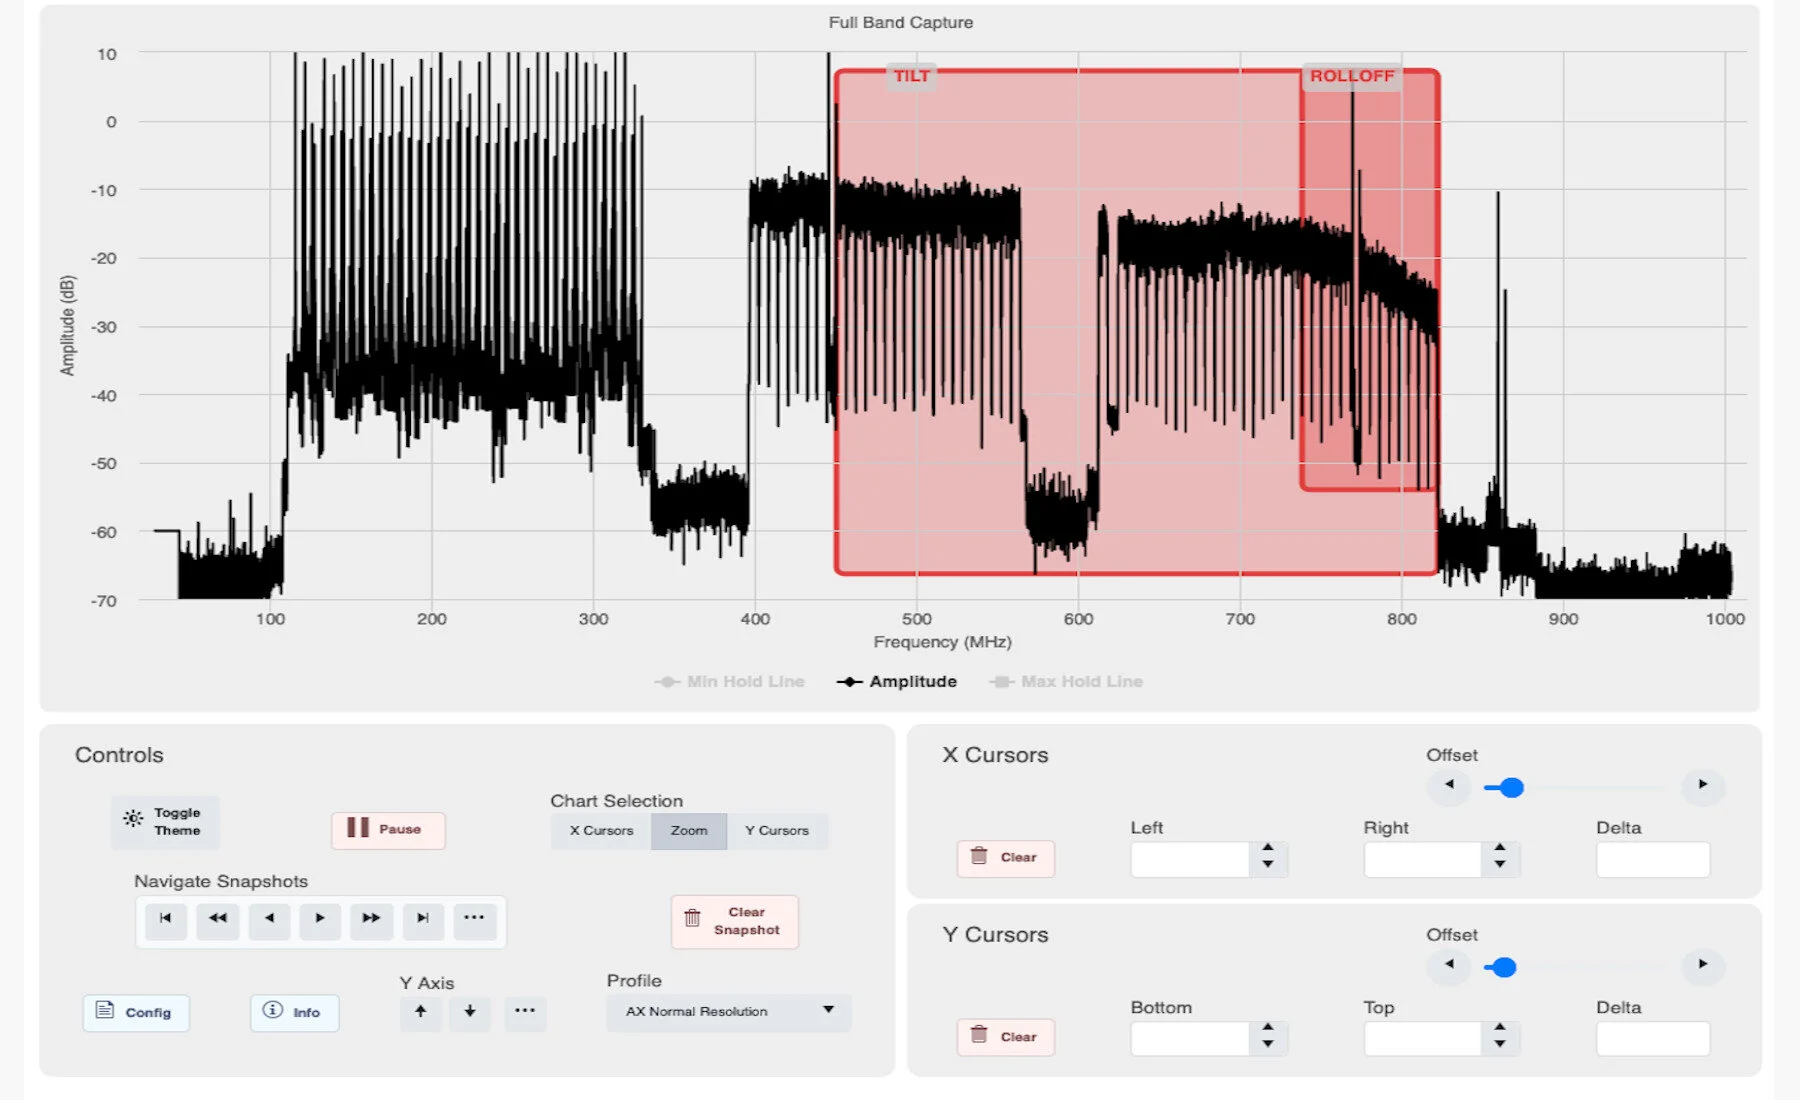The image size is (1800, 1100).
Task: Skip to the last snapshot
Action: (x=423, y=921)
